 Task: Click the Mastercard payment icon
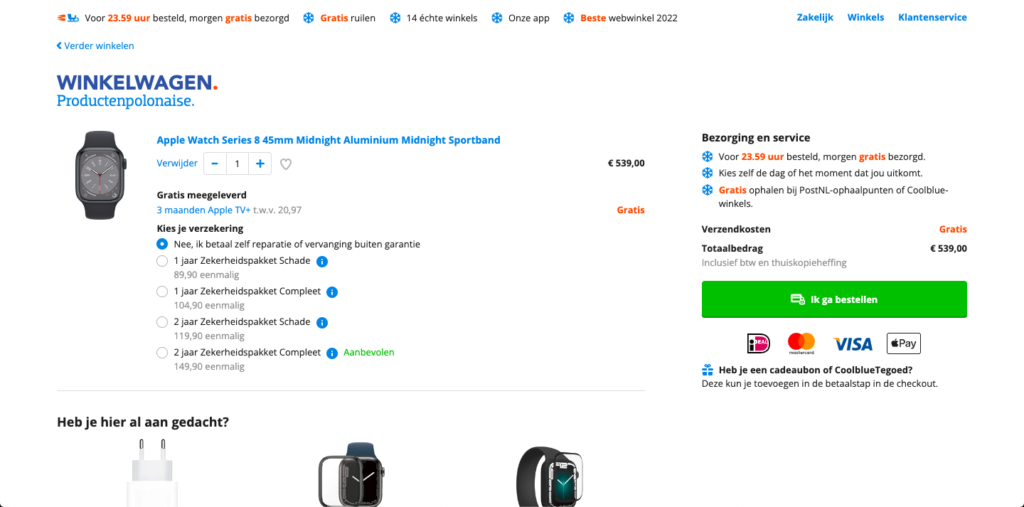pos(801,343)
